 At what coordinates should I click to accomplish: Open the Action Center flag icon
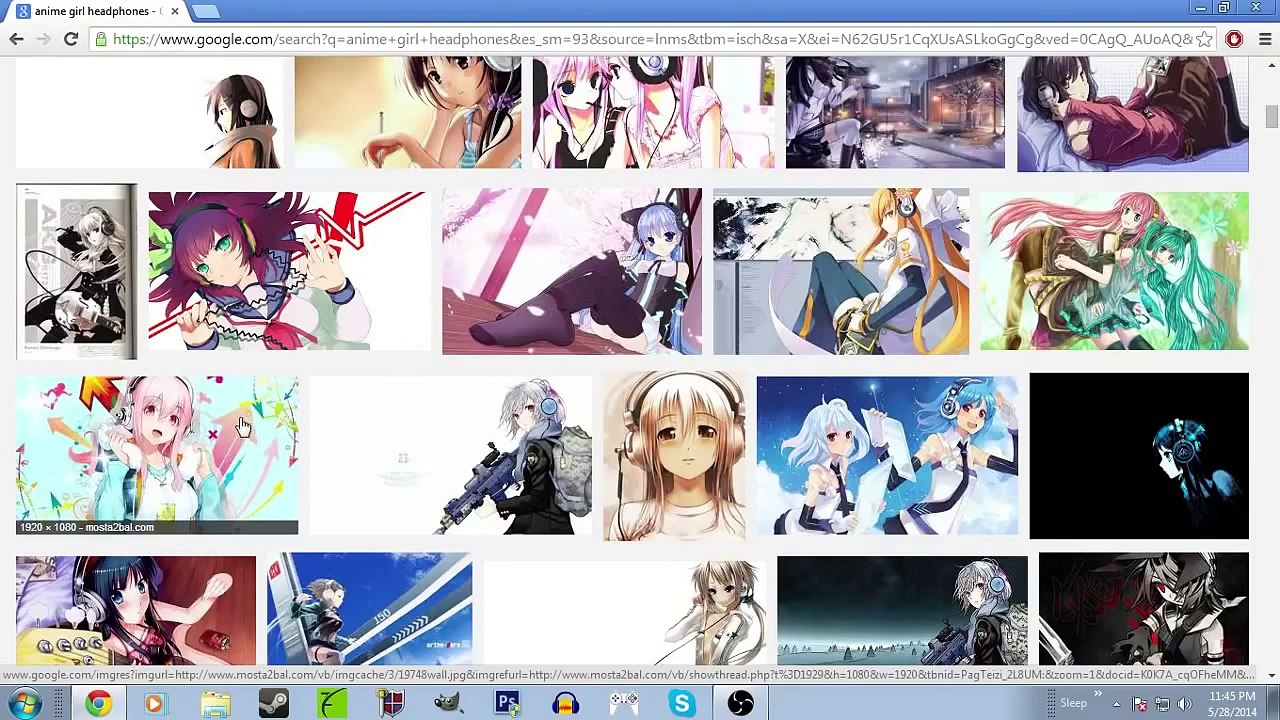coord(1139,704)
